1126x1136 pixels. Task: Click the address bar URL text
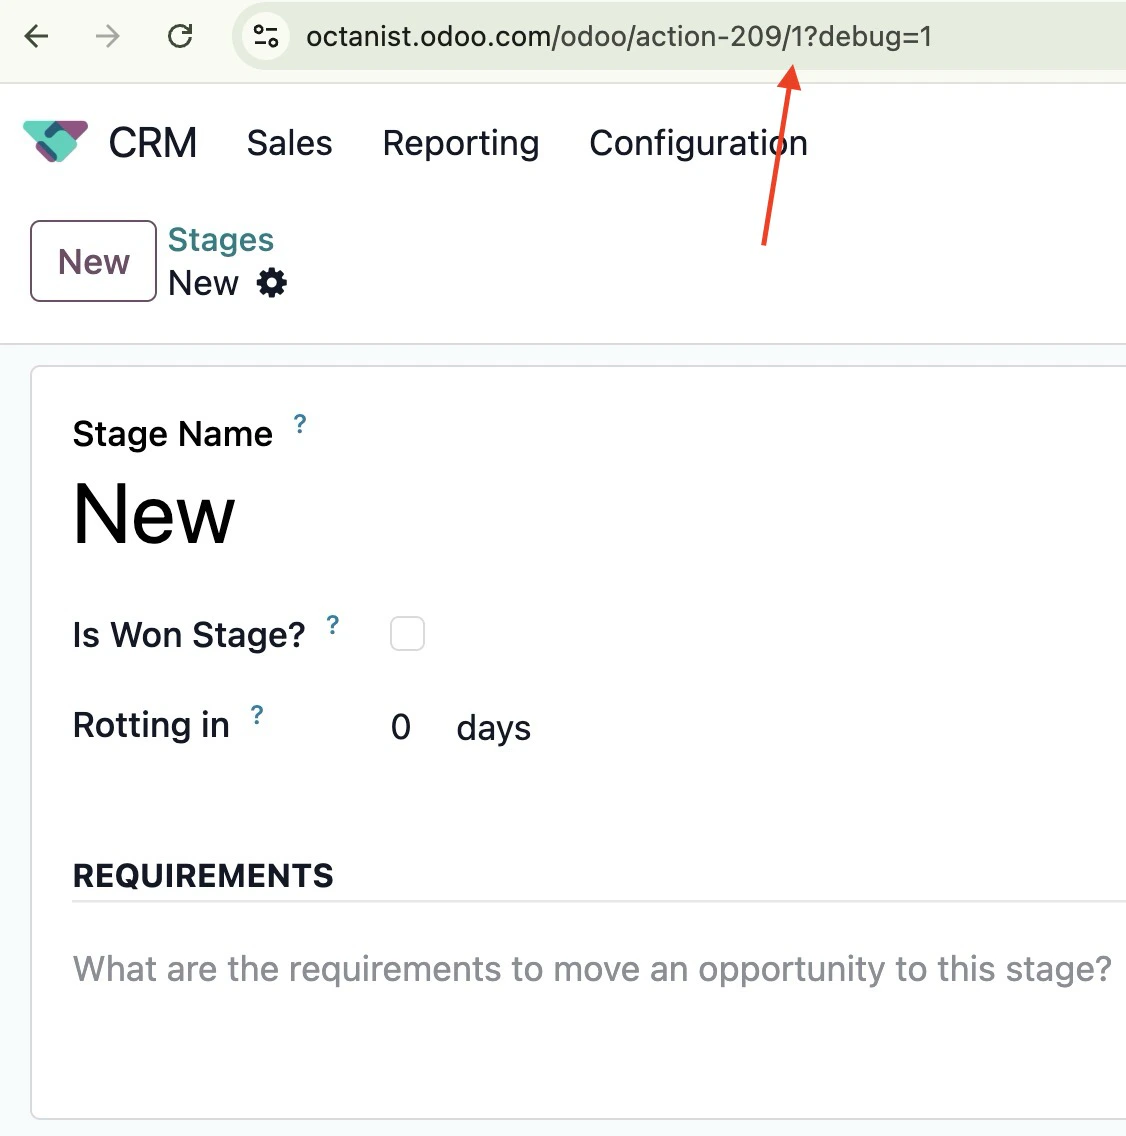coord(619,36)
